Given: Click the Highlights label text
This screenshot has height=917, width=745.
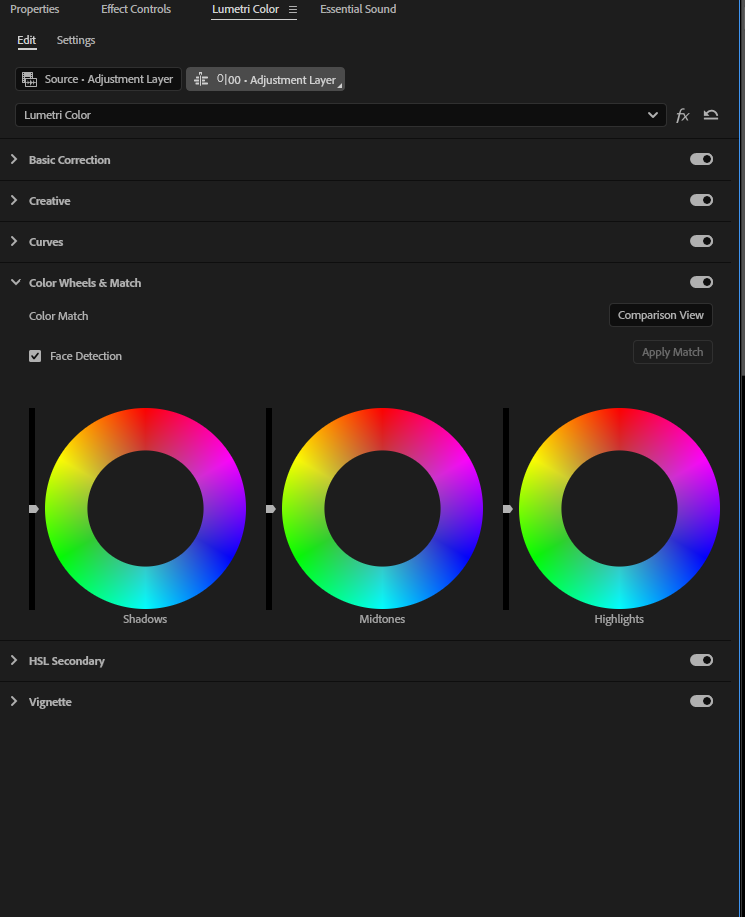Looking at the screenshot, I should (619, 619).
